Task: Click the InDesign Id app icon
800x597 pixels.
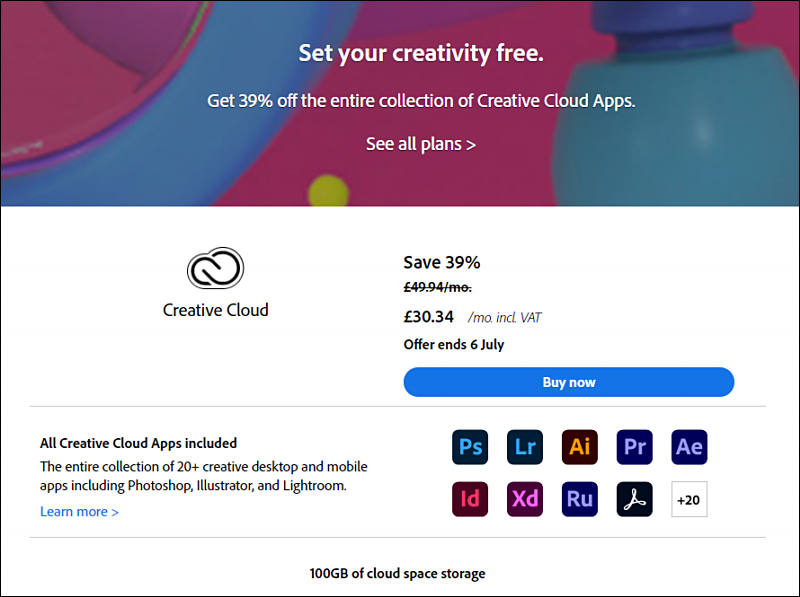Action: coord(470,499)
